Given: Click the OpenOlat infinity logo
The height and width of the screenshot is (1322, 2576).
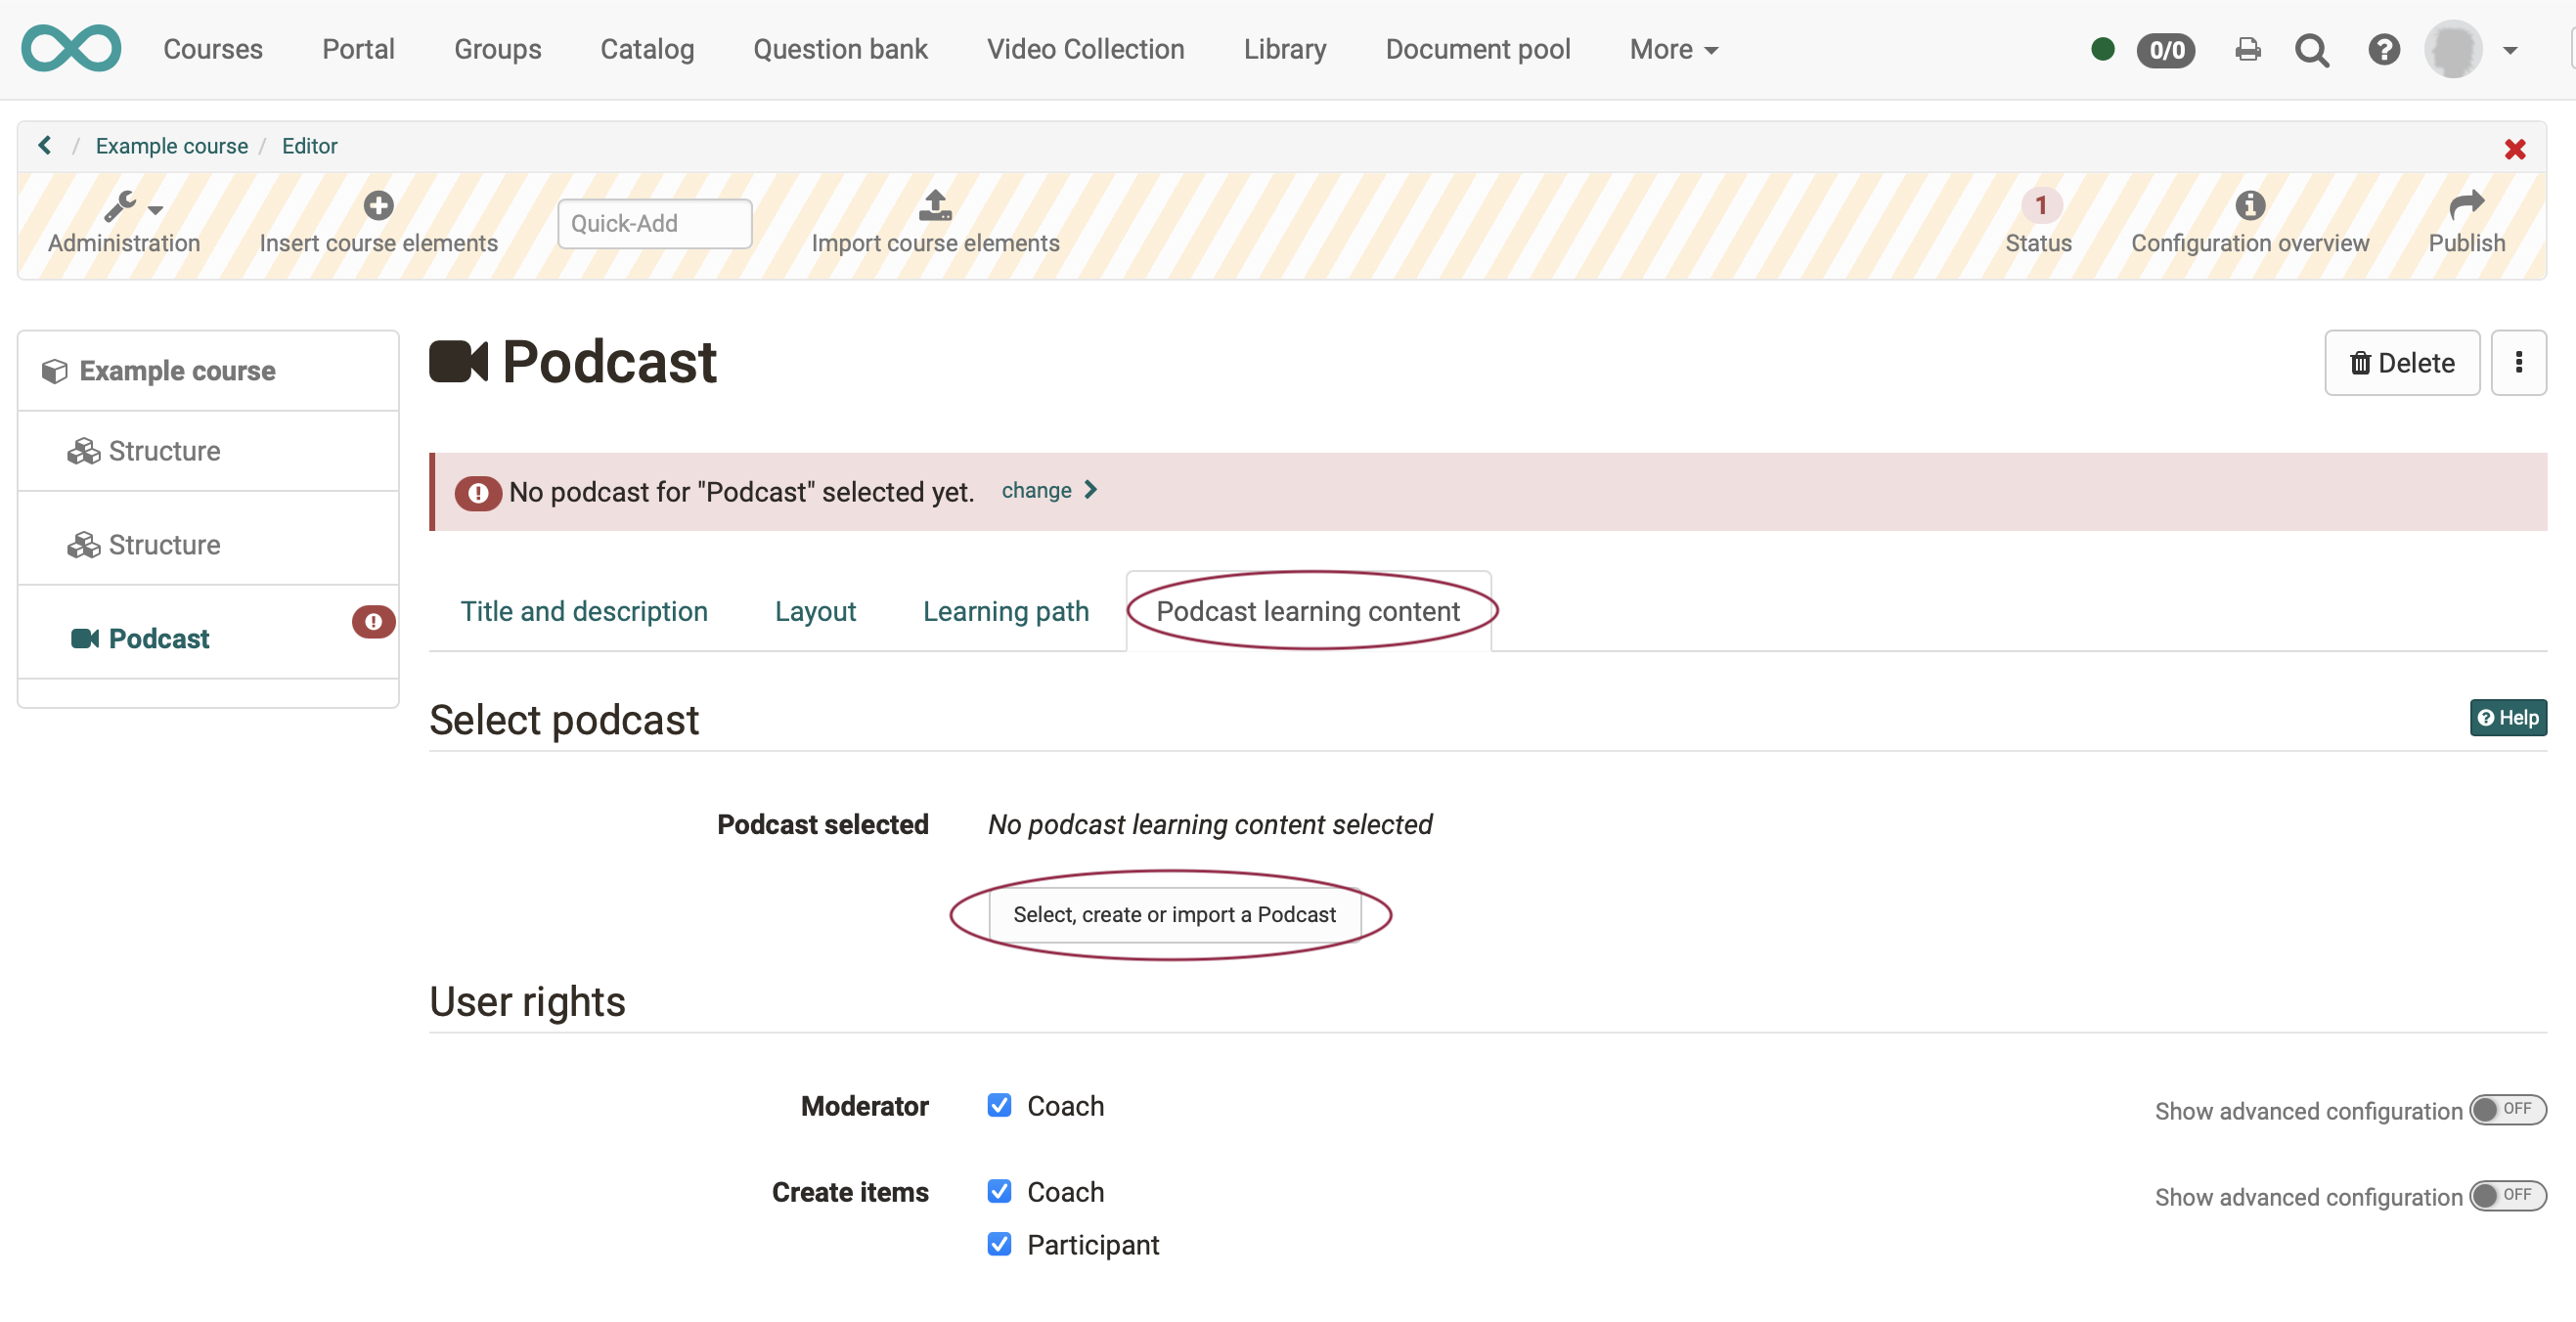Looking at the screenshot, I should [x=71, y=49].
